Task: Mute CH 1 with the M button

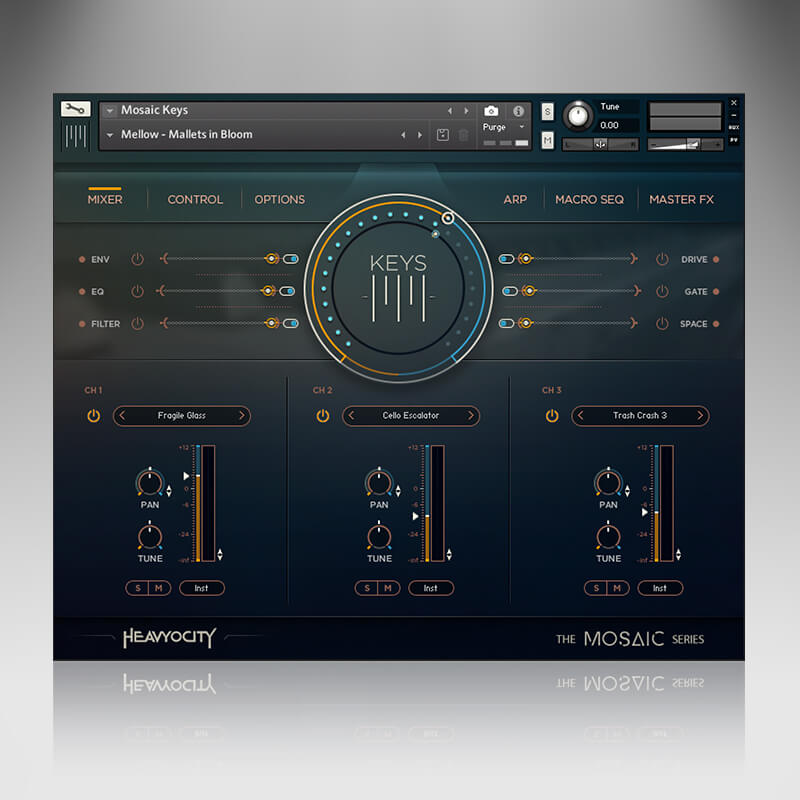Action: click(160, 588)
